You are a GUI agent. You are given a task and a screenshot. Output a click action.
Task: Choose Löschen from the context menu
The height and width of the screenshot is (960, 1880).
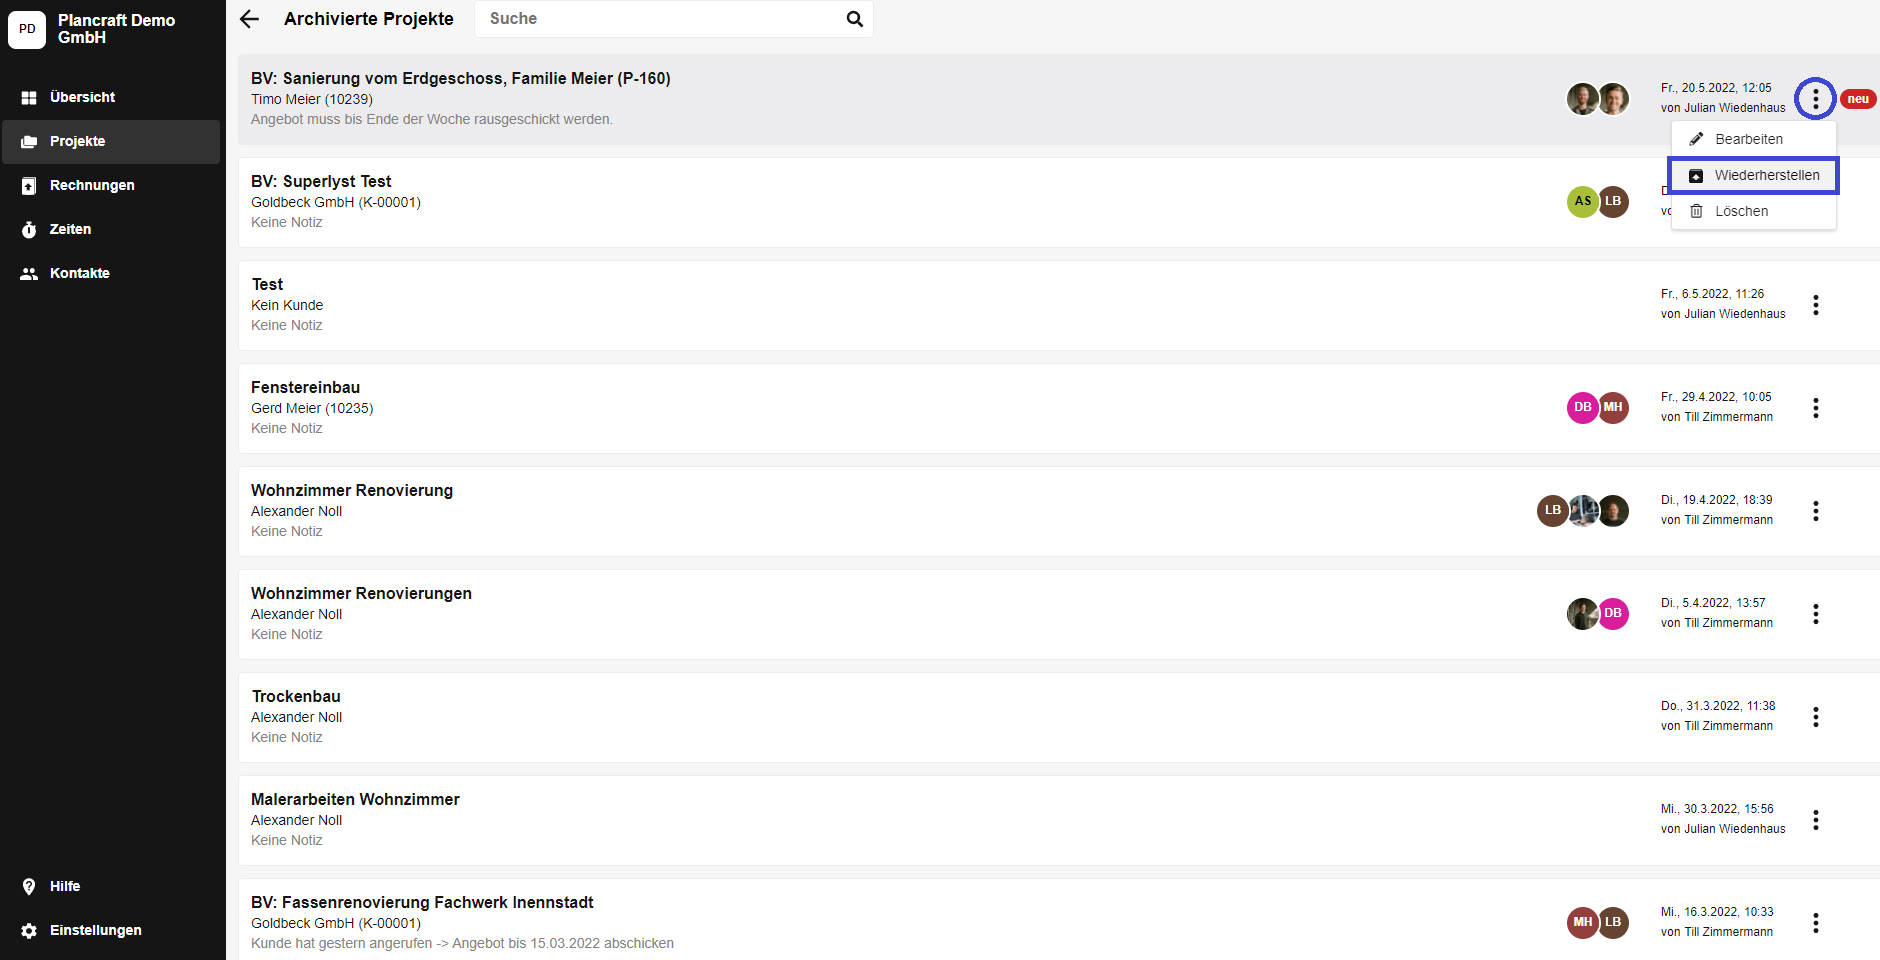pos(1753,211)
